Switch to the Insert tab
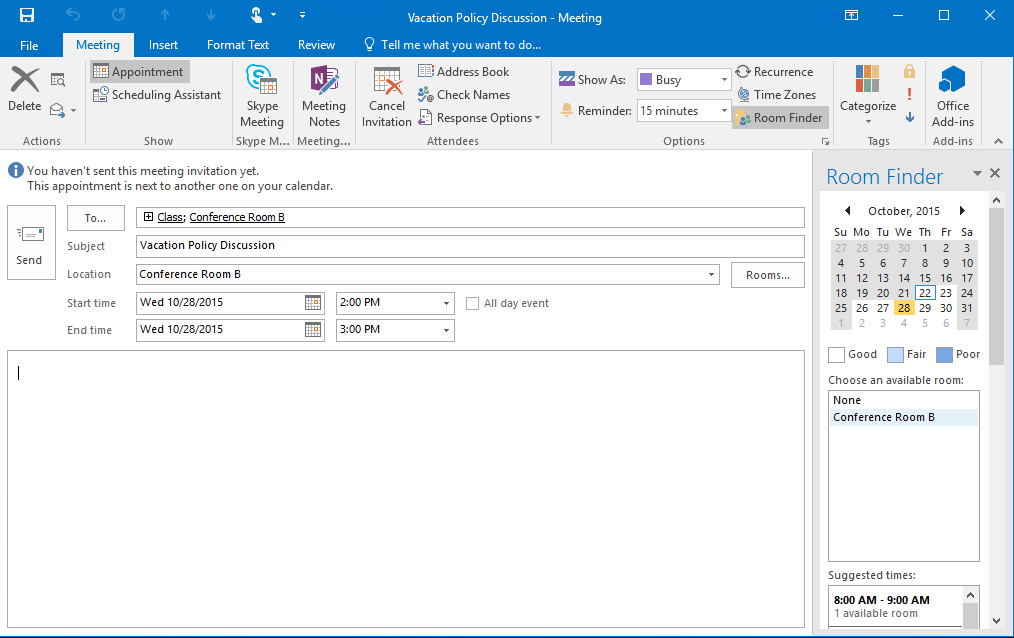The height and width of the screenshot is (638, 1014). point(163,45)
